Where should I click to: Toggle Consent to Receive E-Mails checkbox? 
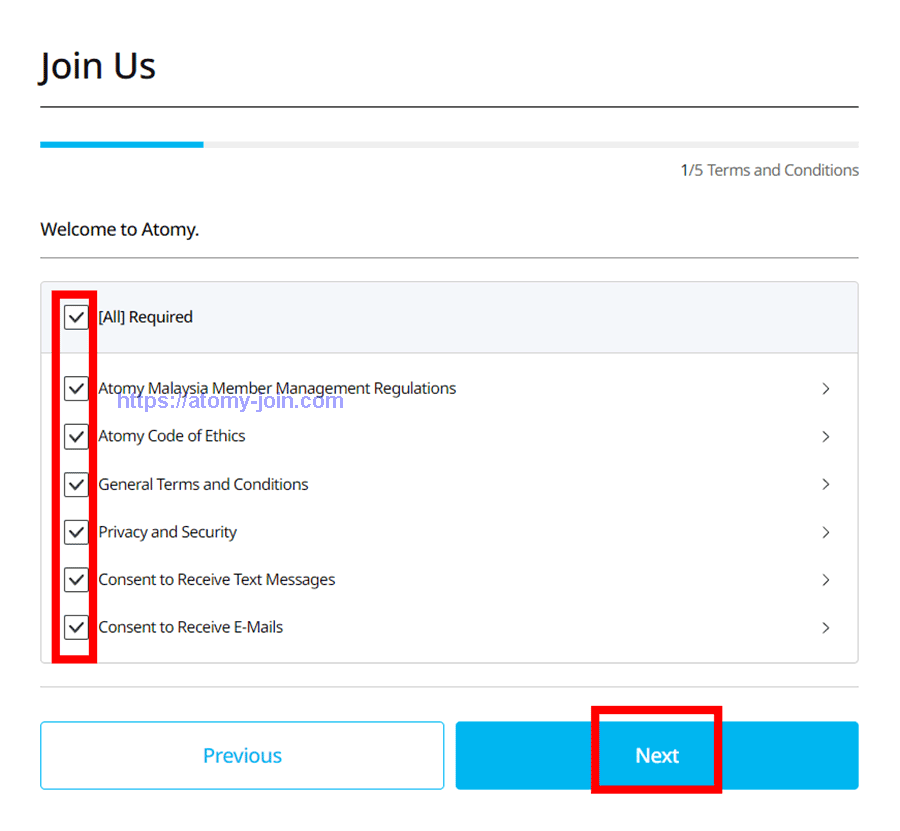pyautogui.click(x=76, y=627)
